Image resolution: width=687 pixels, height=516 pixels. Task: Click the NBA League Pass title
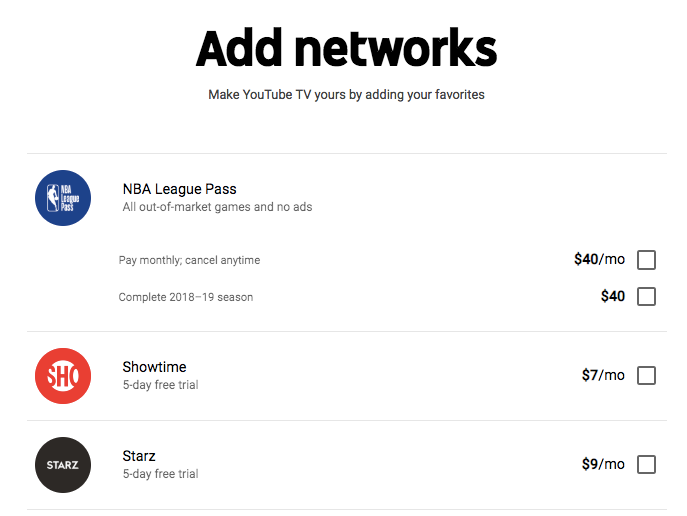pyautogui.click(x=179, y=189)
